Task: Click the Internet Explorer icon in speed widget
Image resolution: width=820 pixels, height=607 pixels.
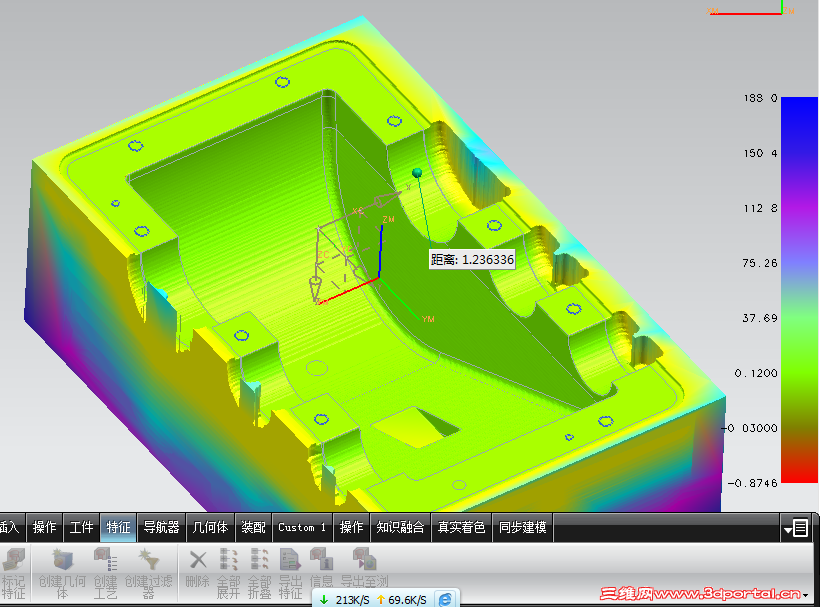Action: pyautogui.click(x=445, y=599)
